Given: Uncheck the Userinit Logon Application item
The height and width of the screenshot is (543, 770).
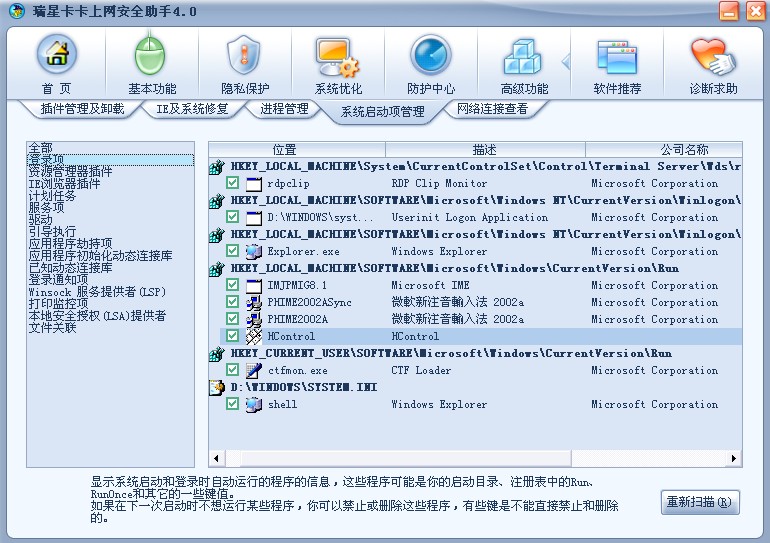Looking at the screenshot, I should (x=233, y=217).
